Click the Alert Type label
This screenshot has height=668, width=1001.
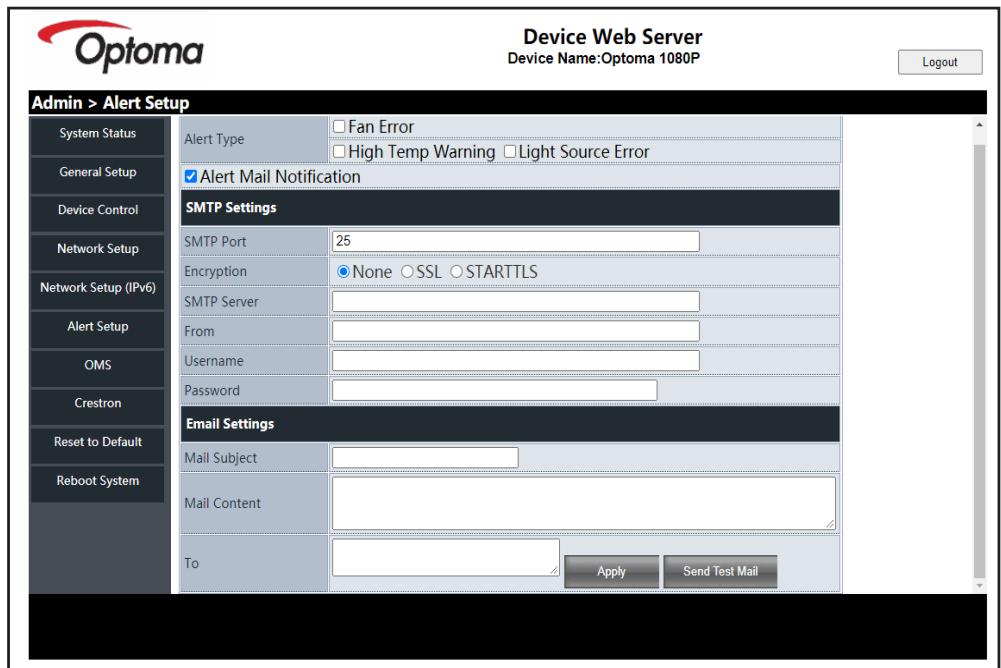click(x=214, y=139)
